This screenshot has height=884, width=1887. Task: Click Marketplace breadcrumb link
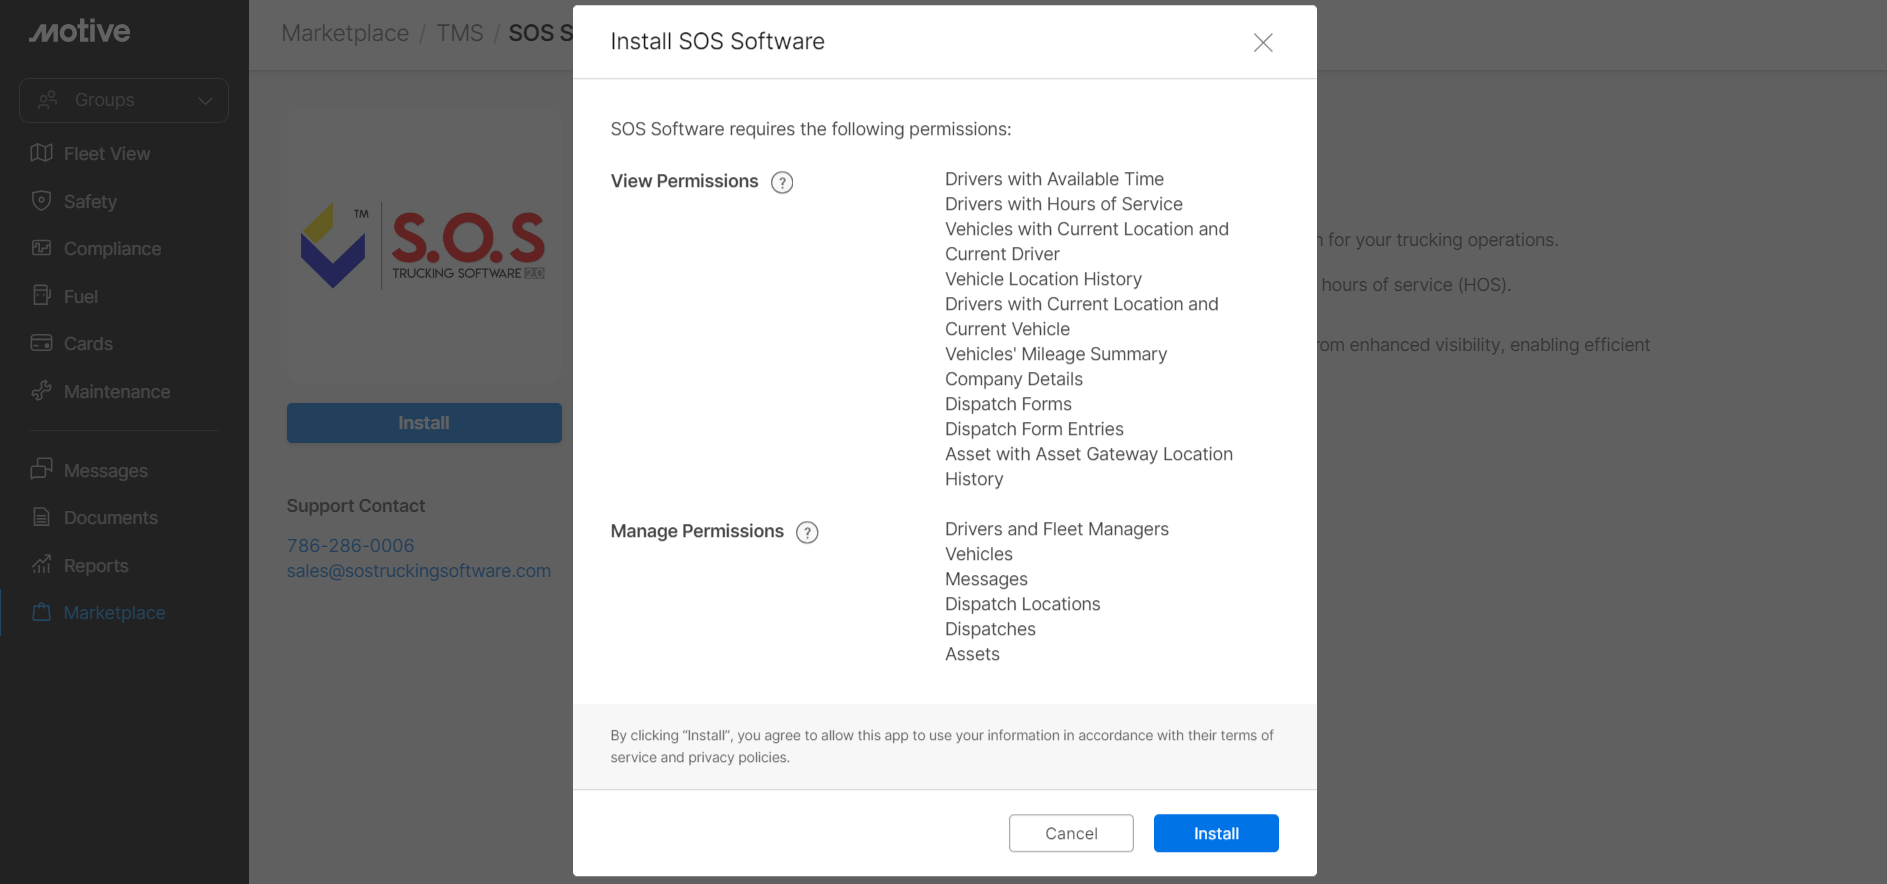(x=345, y=33)
